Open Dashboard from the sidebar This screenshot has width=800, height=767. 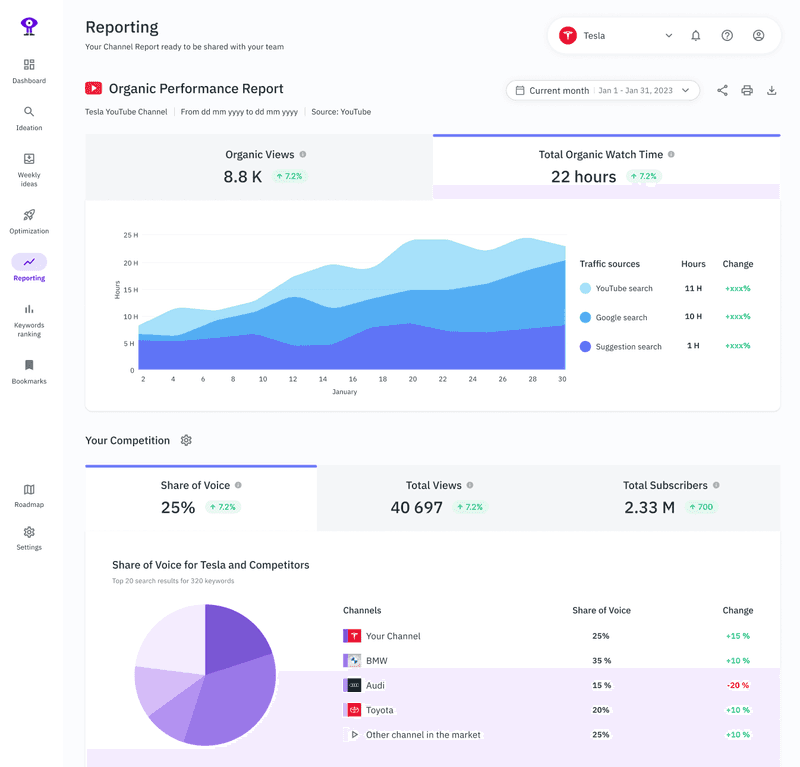pyautogui.click(x=29, y=71)
